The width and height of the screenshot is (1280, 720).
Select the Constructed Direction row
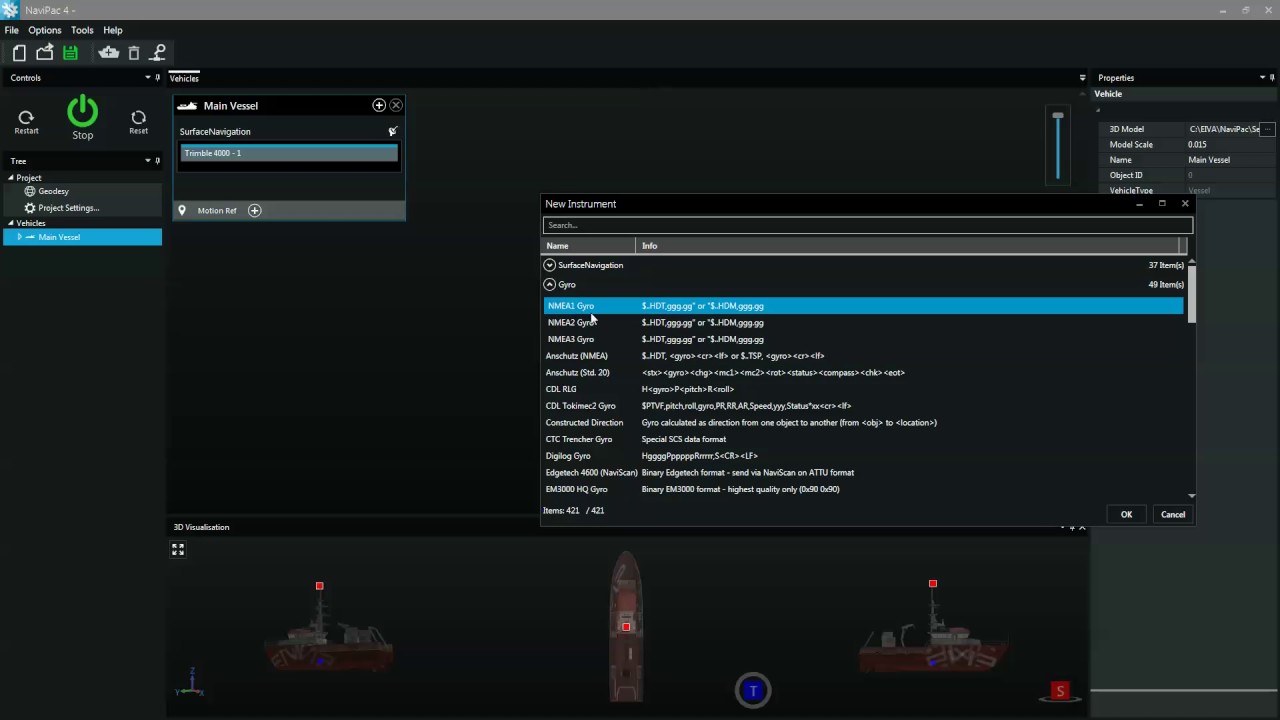[x=863, y=422]
